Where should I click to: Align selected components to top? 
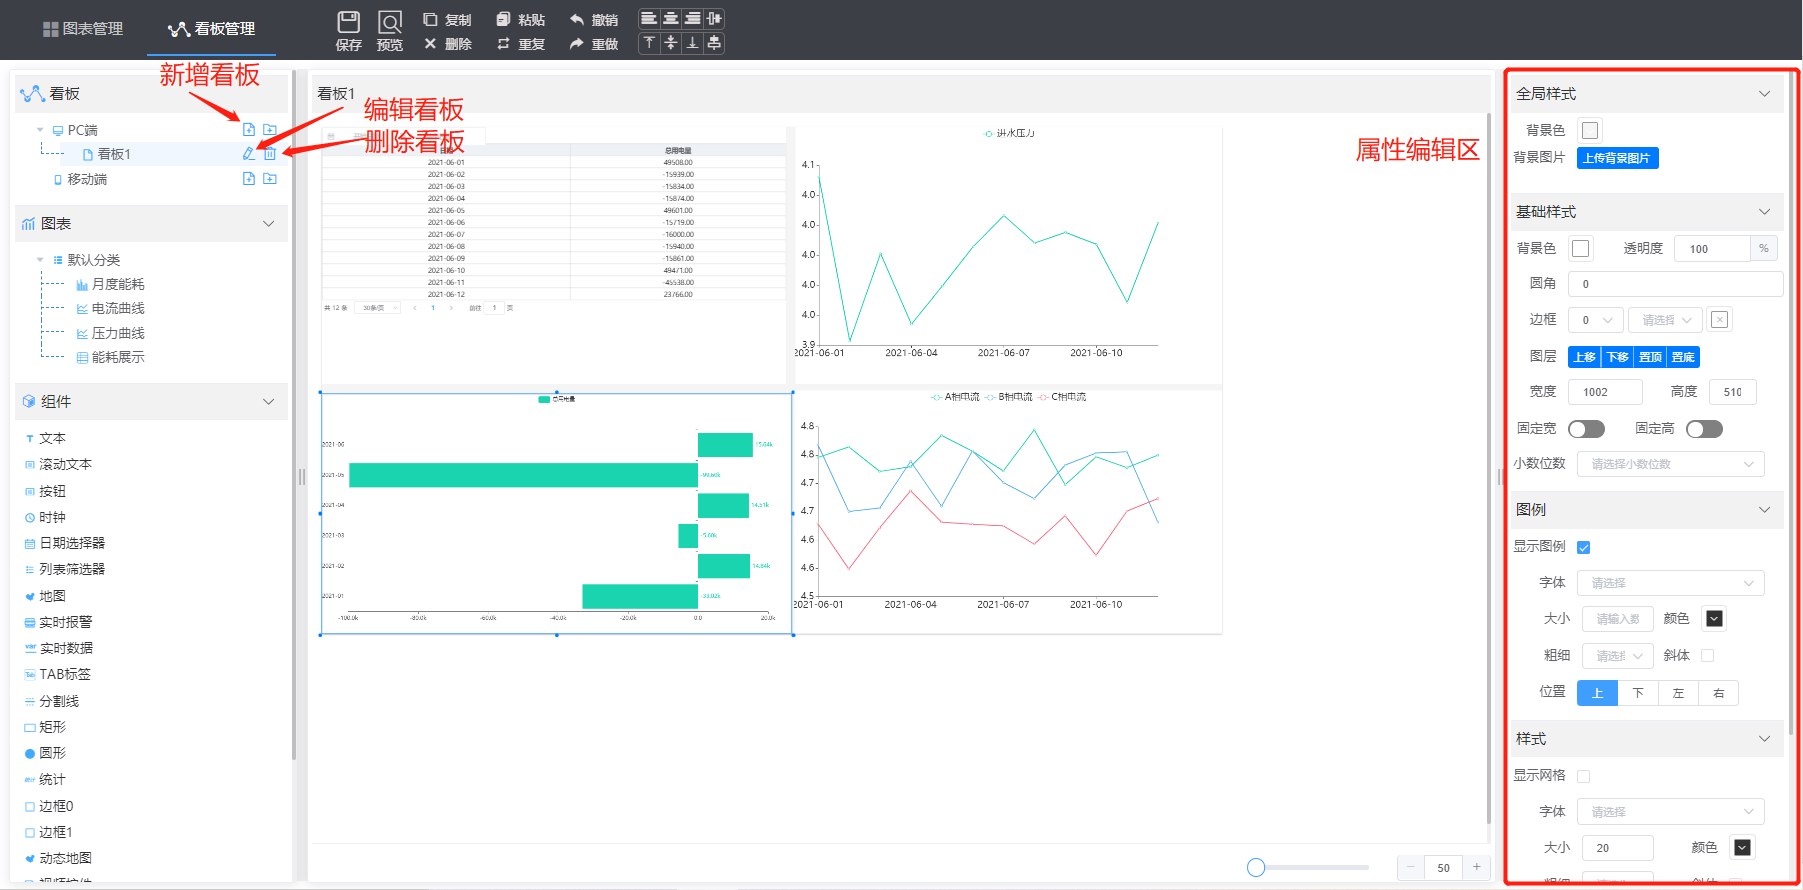[649, 42]
